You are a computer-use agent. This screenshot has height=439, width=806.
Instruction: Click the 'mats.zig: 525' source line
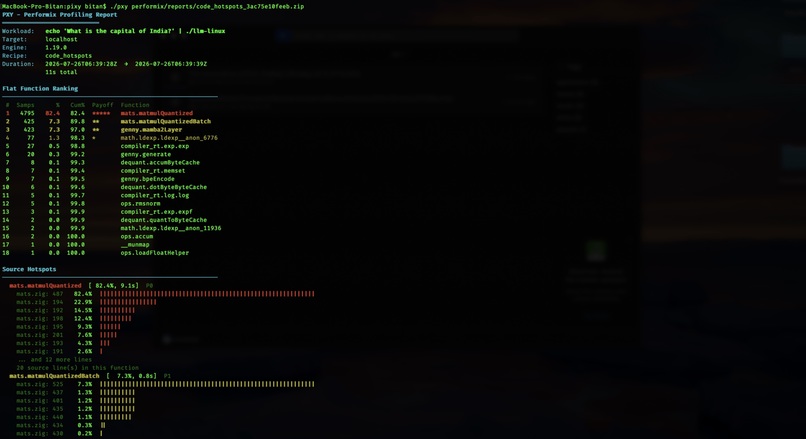click(x=40, y=385)
